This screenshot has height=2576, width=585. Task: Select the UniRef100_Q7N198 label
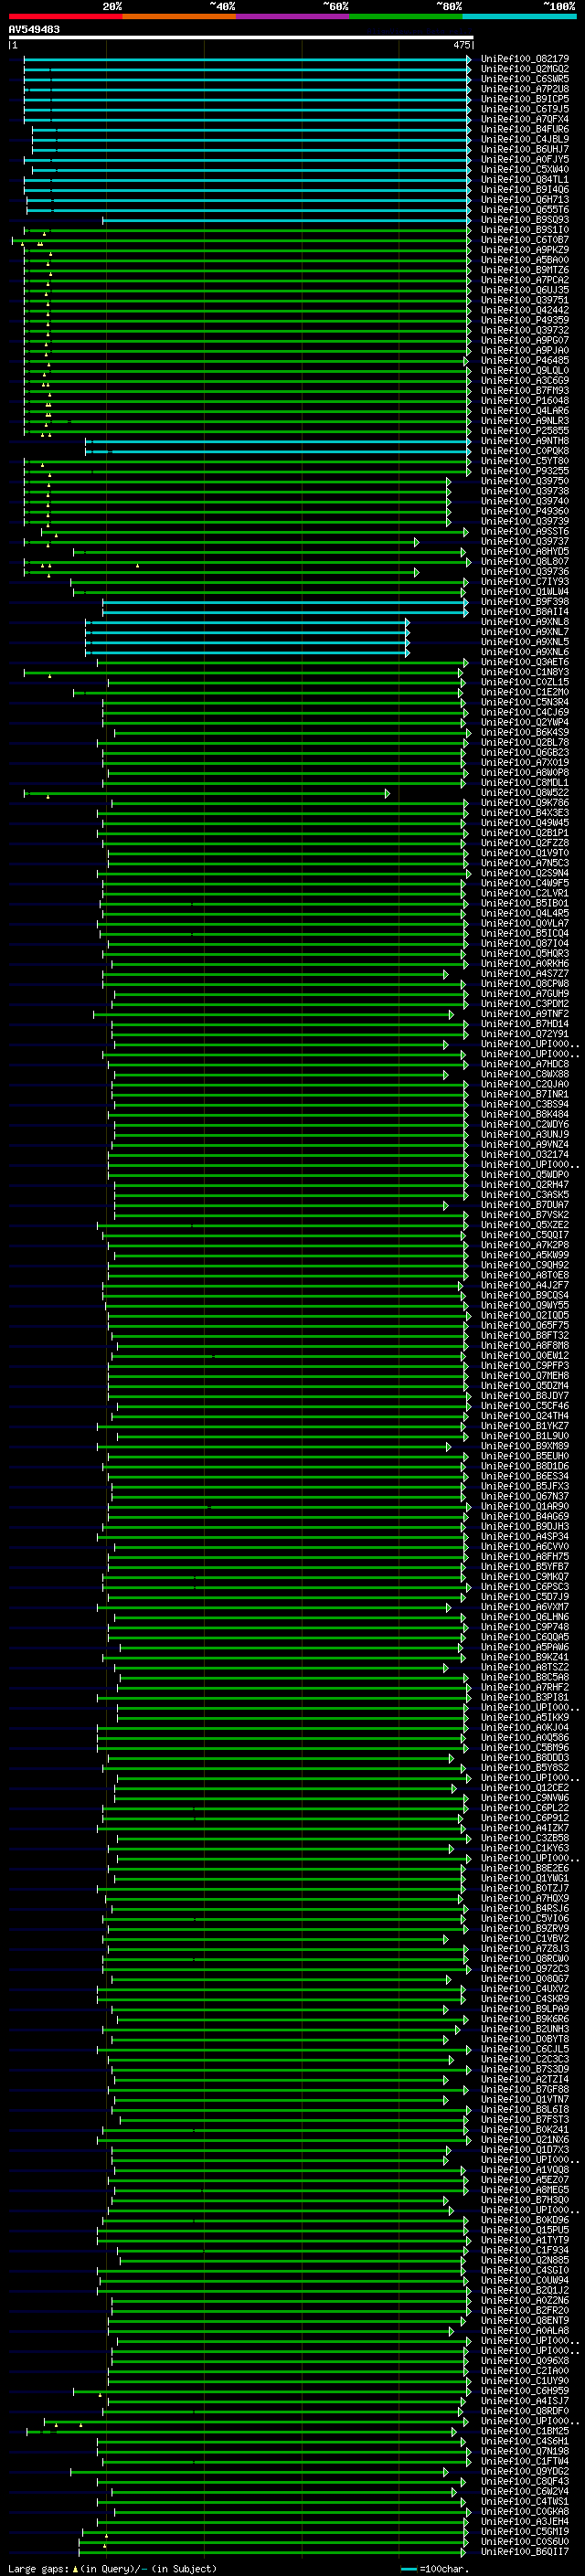tap(525, 2450)
